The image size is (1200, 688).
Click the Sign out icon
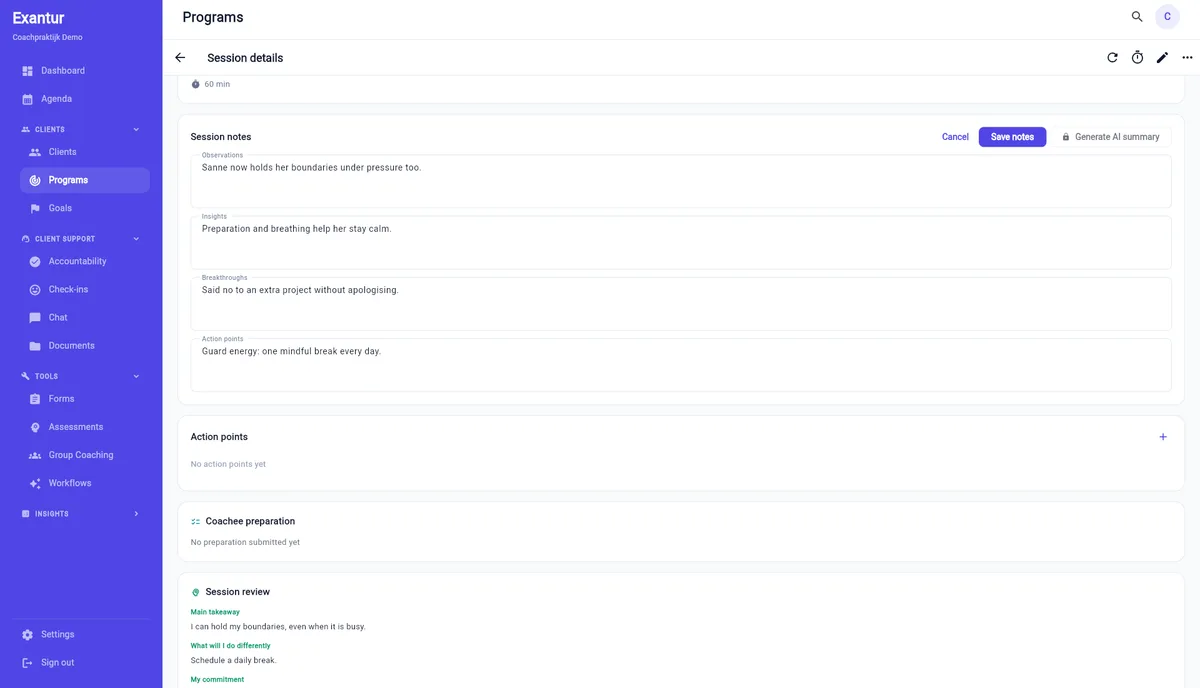[x=28, y=663]
